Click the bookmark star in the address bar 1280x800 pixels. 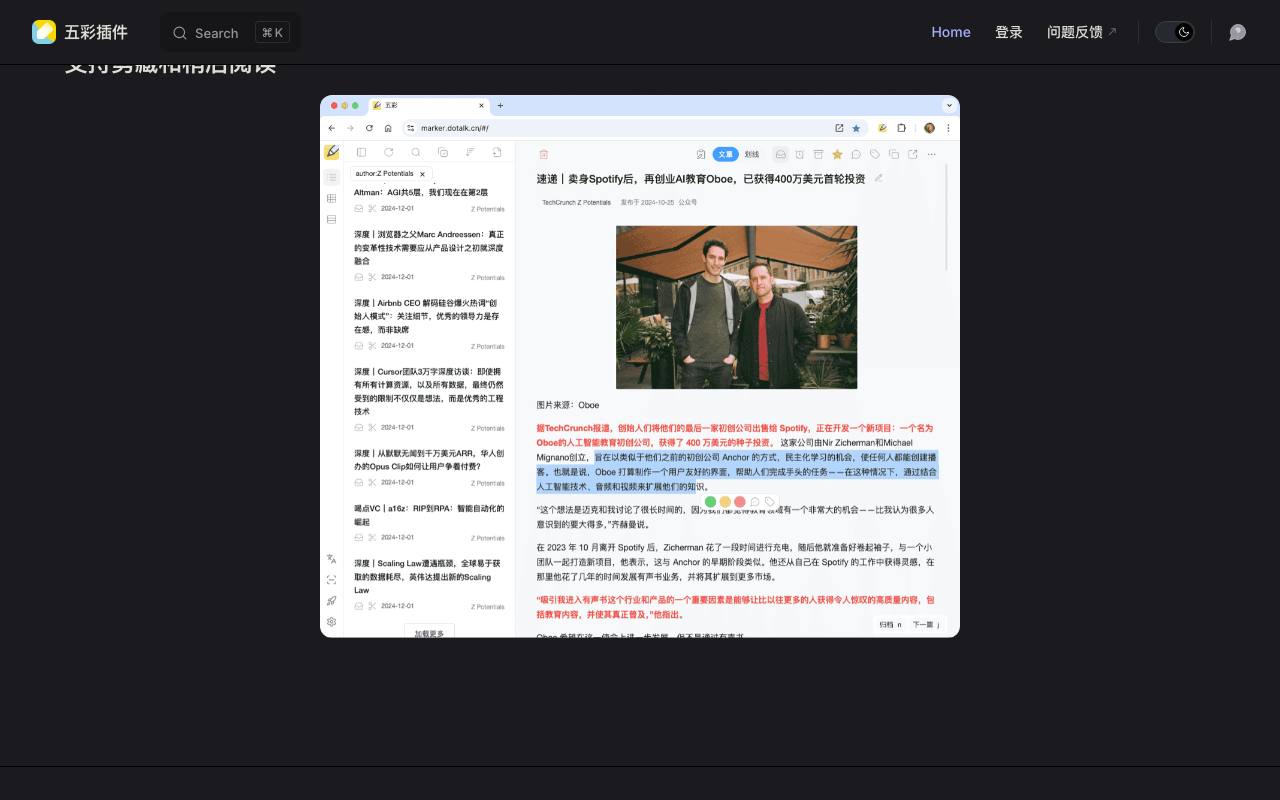click(x=856, y=128)
